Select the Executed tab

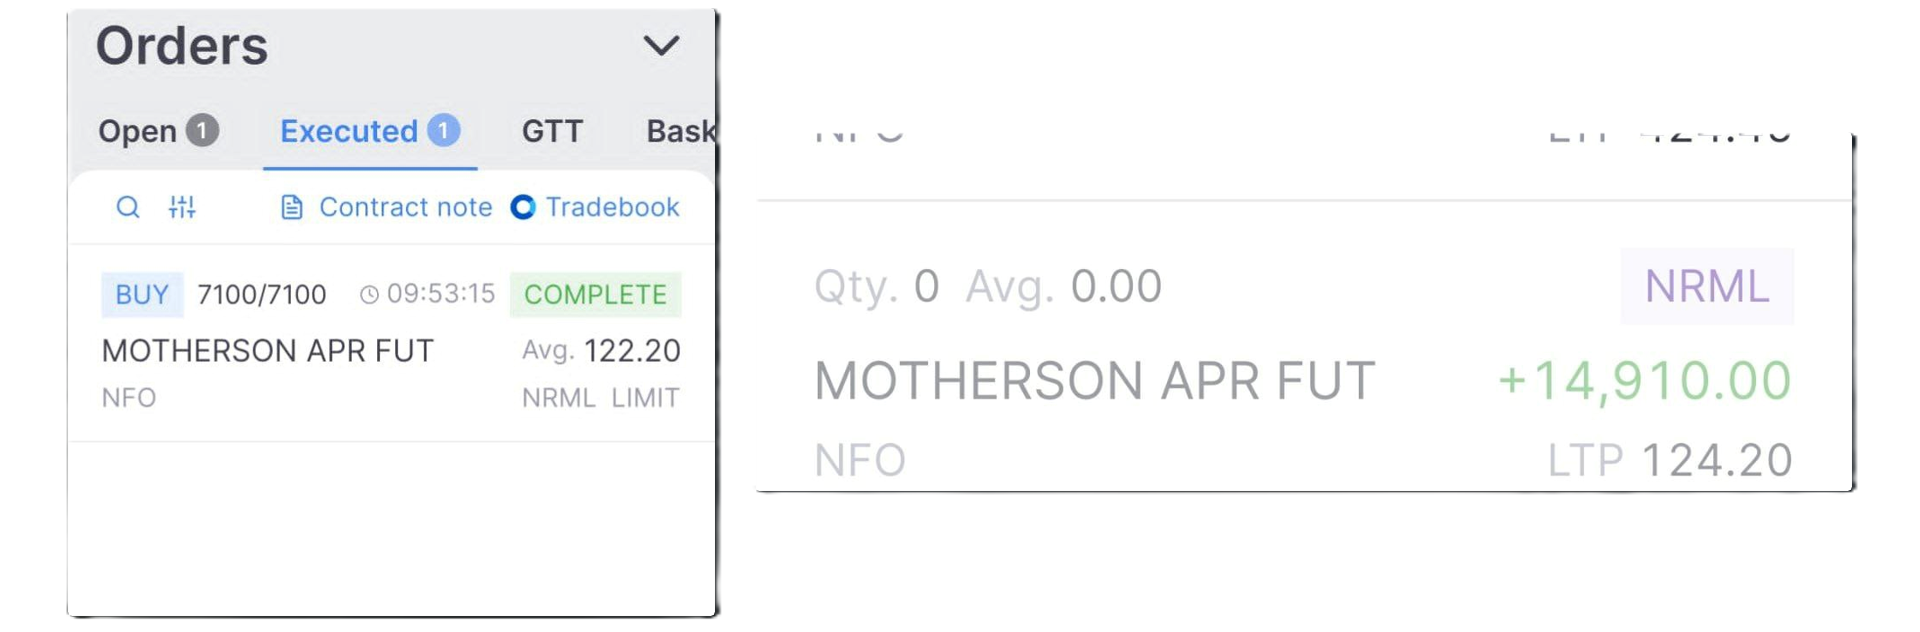tap(370, 131)
